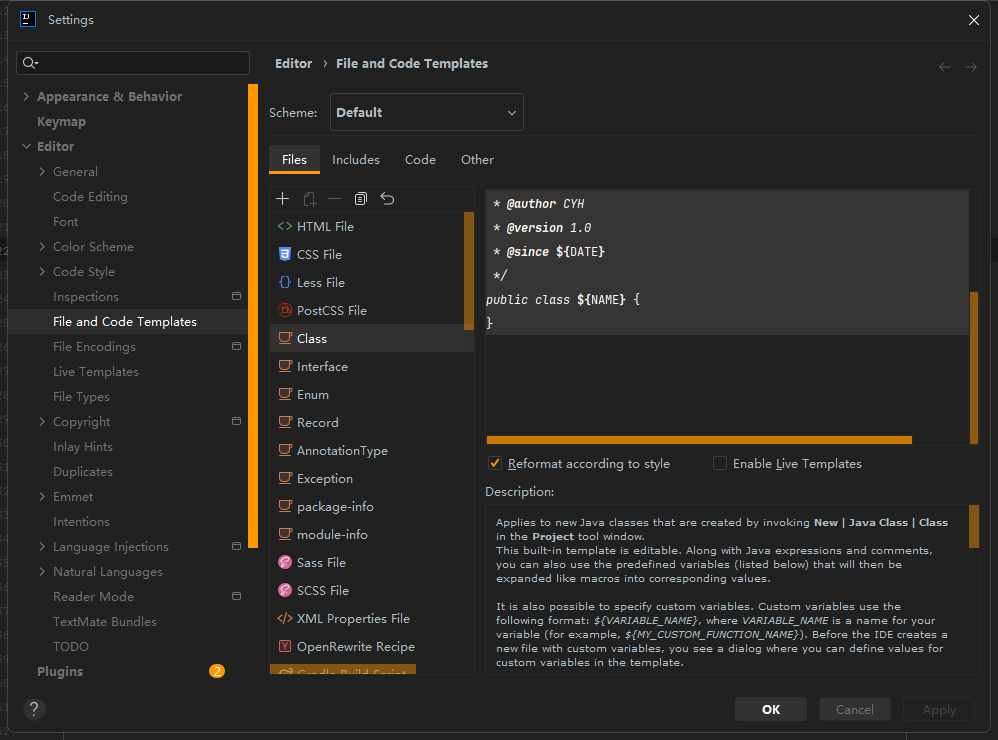
Task: Click the HTML File template icon
Action: point(285,227)
